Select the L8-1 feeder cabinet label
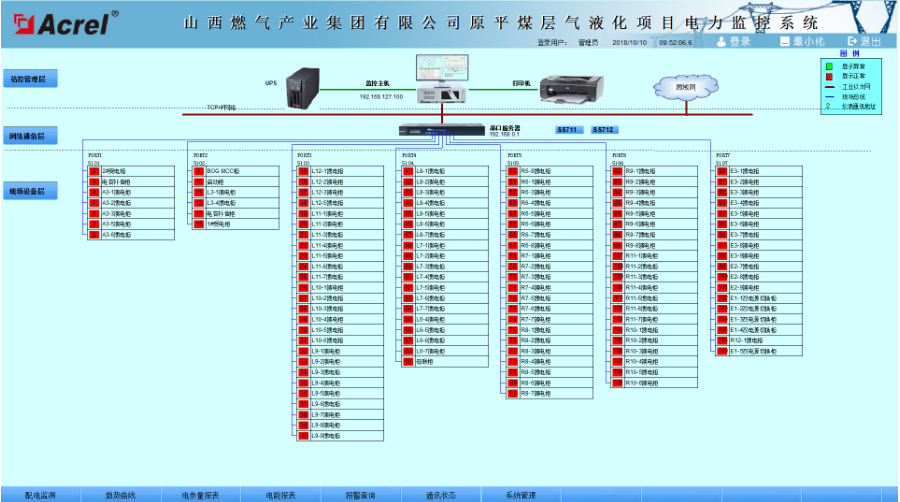 coord(430,171)
